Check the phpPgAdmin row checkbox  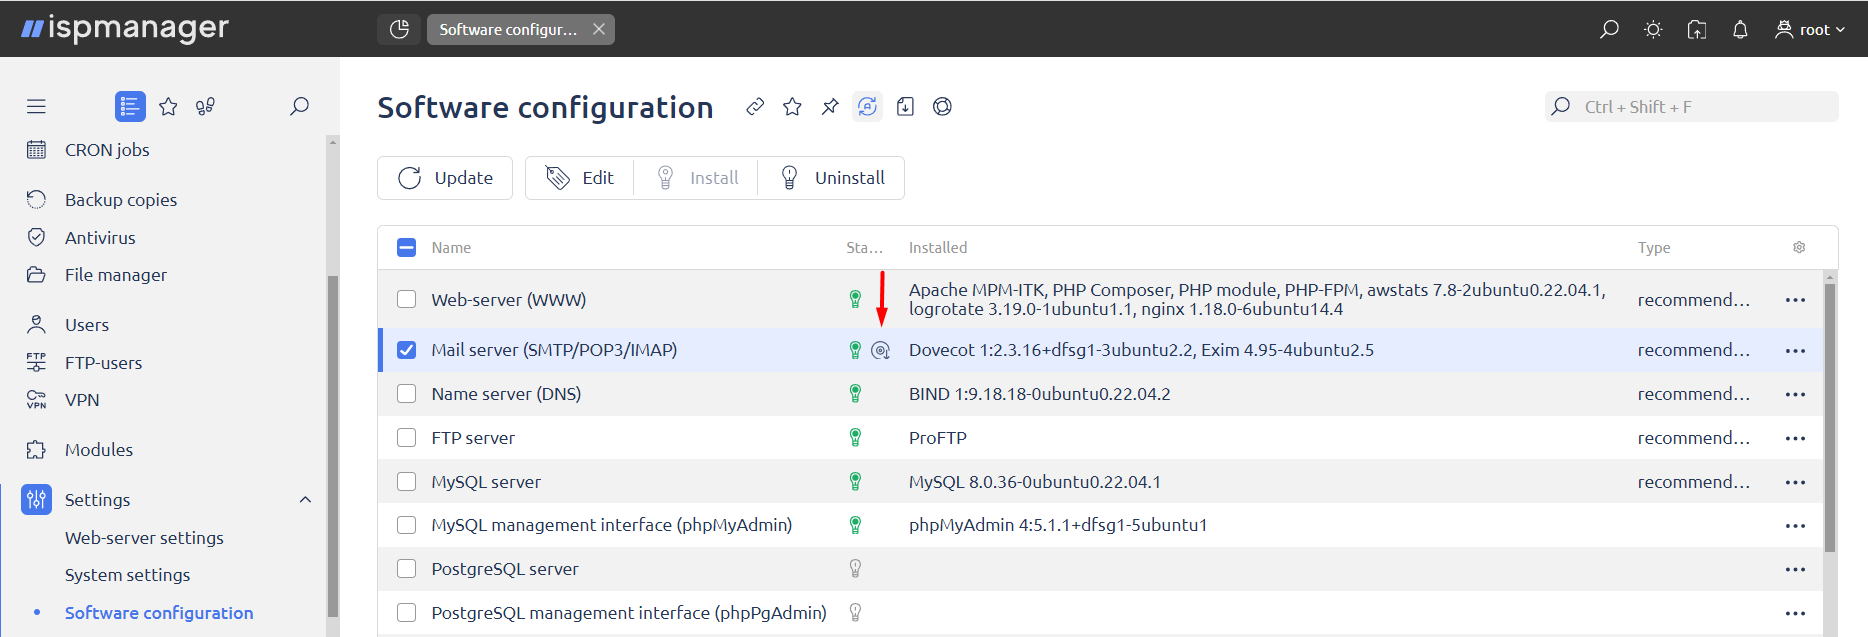pos(406,612)
